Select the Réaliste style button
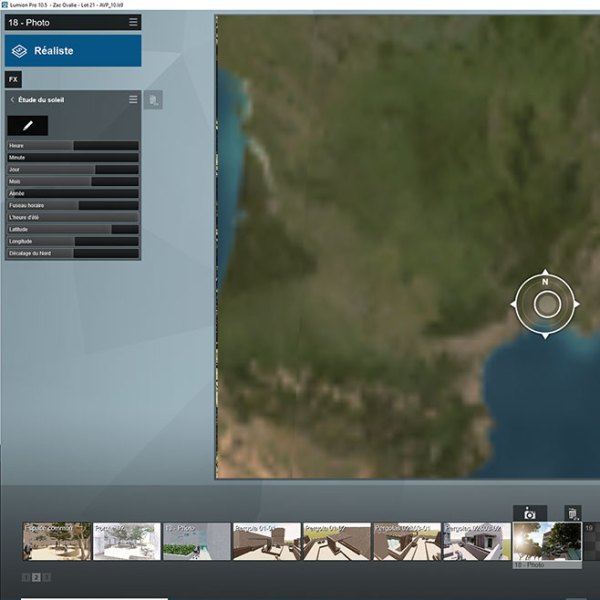This screenshot has width=600, height=600. coord(73,51)
